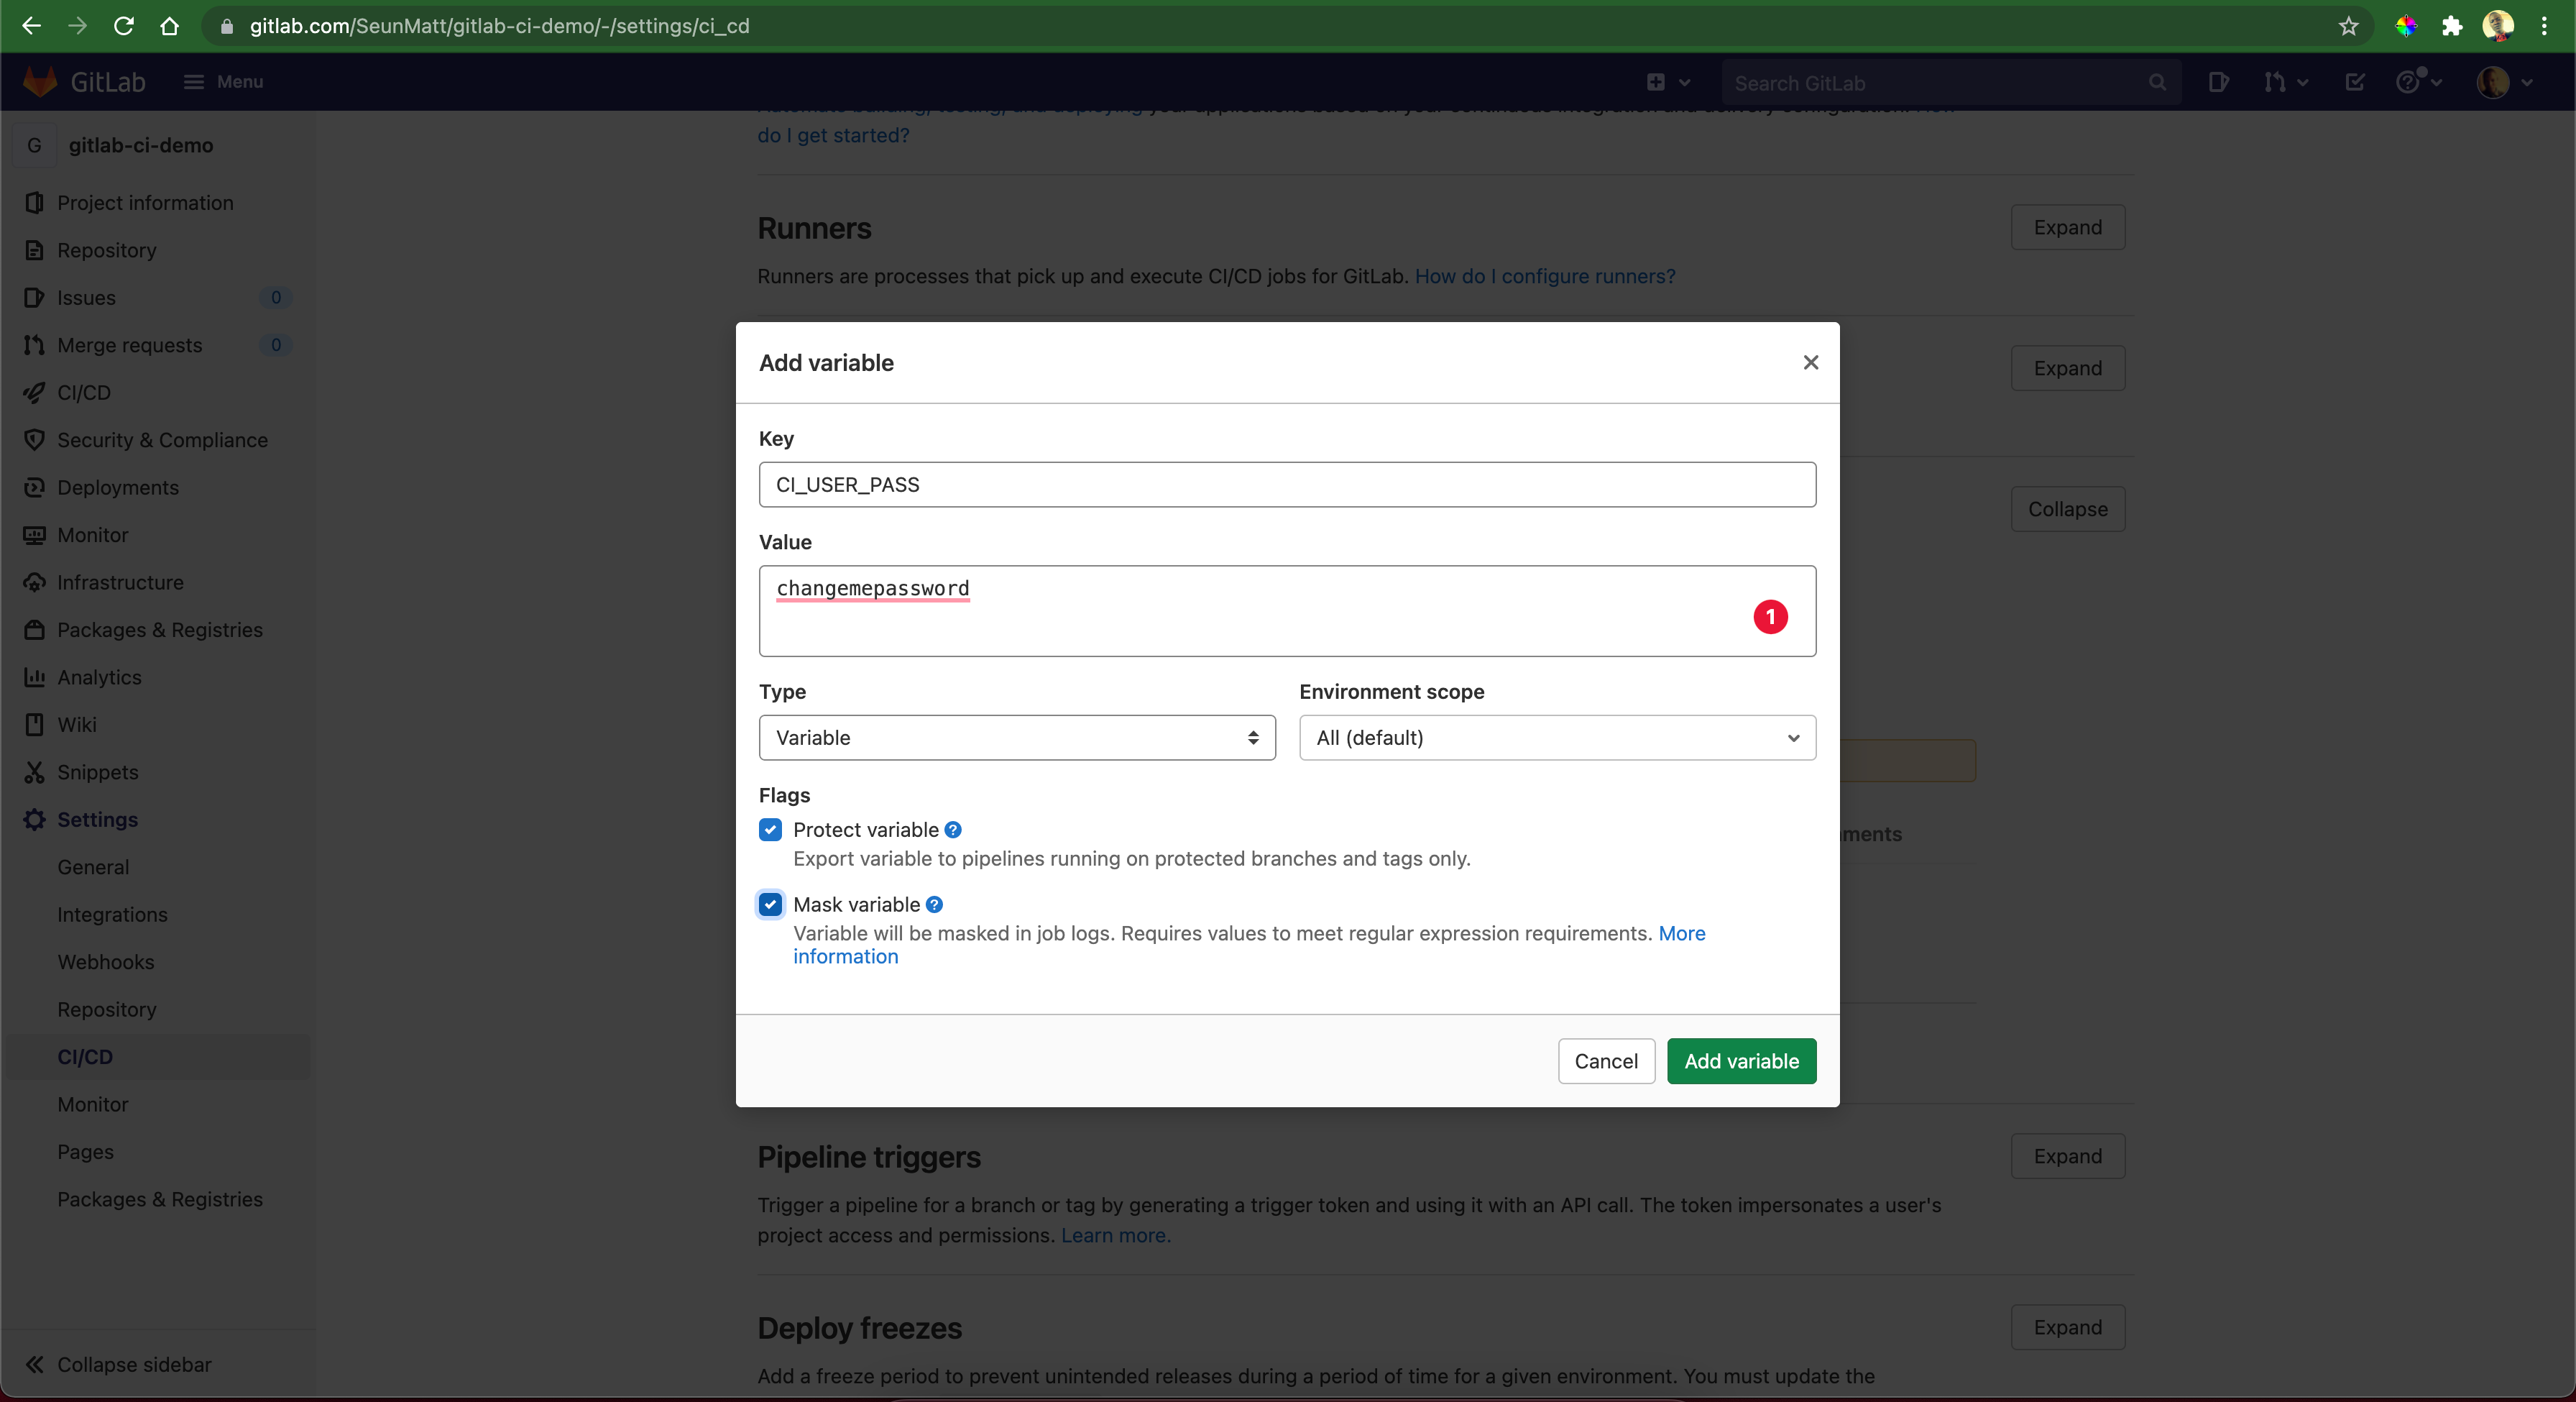
Task: Click into the Key input field
Action: 1286,485
